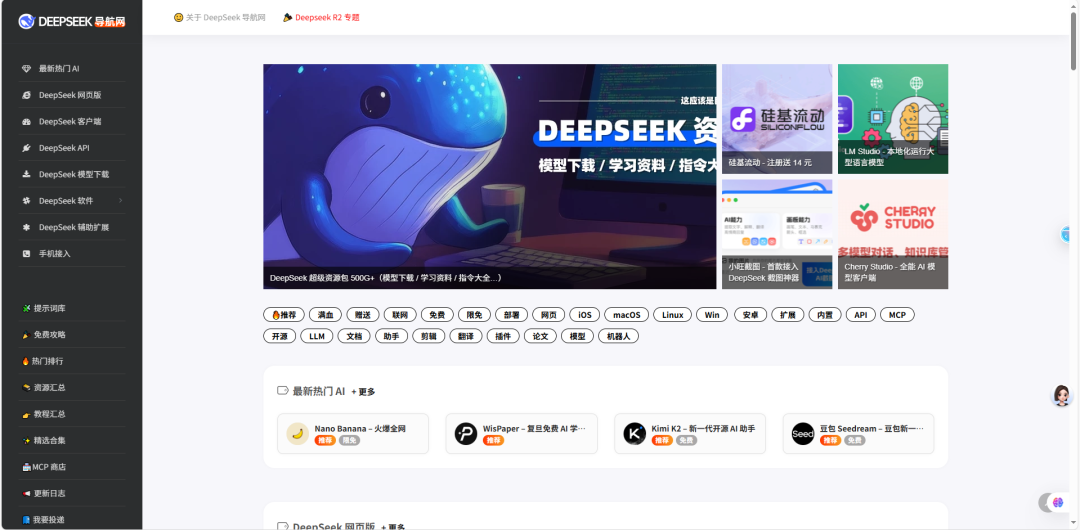Viewport: 1080px width, 530px height.
Task: Select the 扩展 tag
Action: (787, 315)
